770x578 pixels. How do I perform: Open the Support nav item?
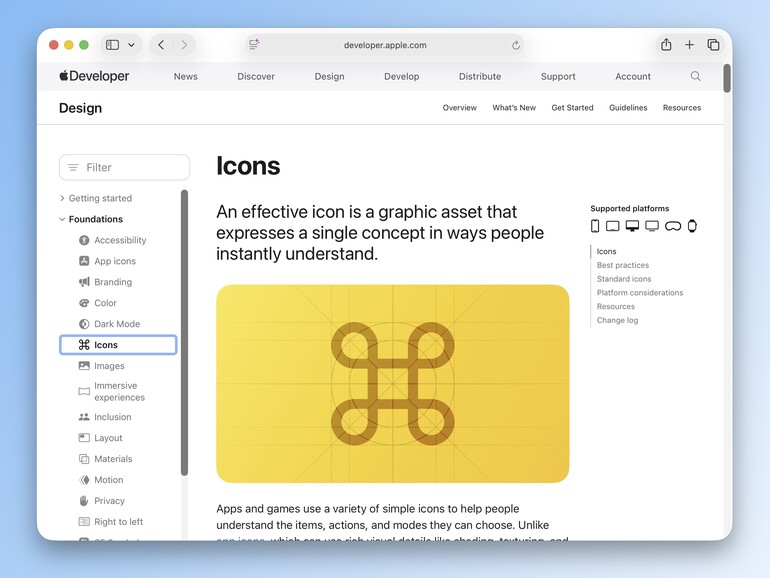coord(558,77)
